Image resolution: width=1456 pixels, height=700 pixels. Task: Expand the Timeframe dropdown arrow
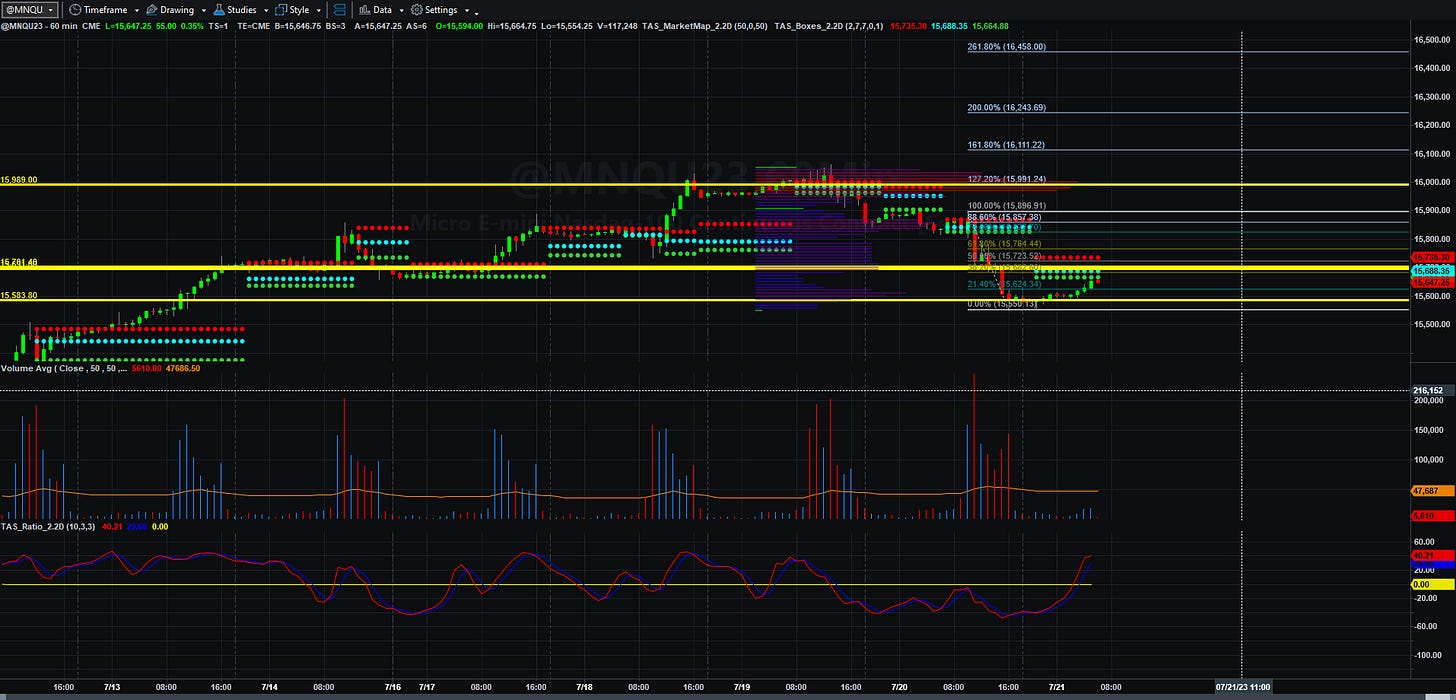click(x=137, y=11)
